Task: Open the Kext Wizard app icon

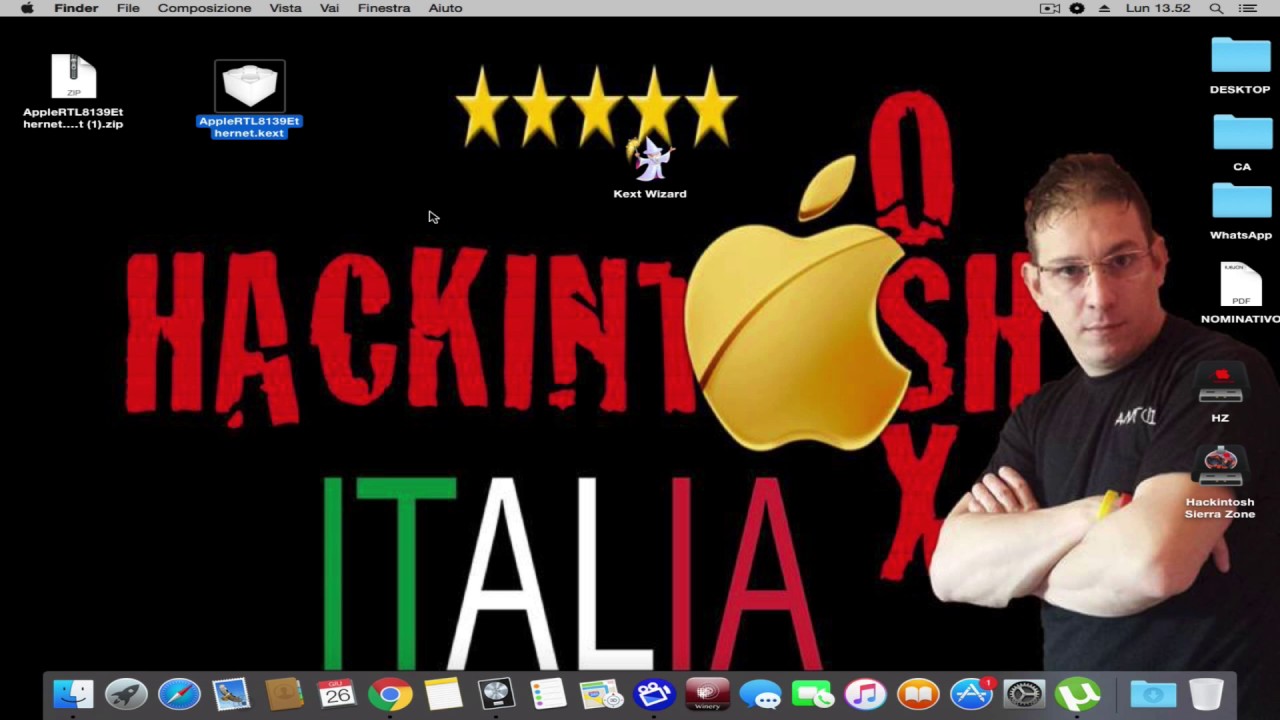Action: pyautogui.click(x=650, y=160)
